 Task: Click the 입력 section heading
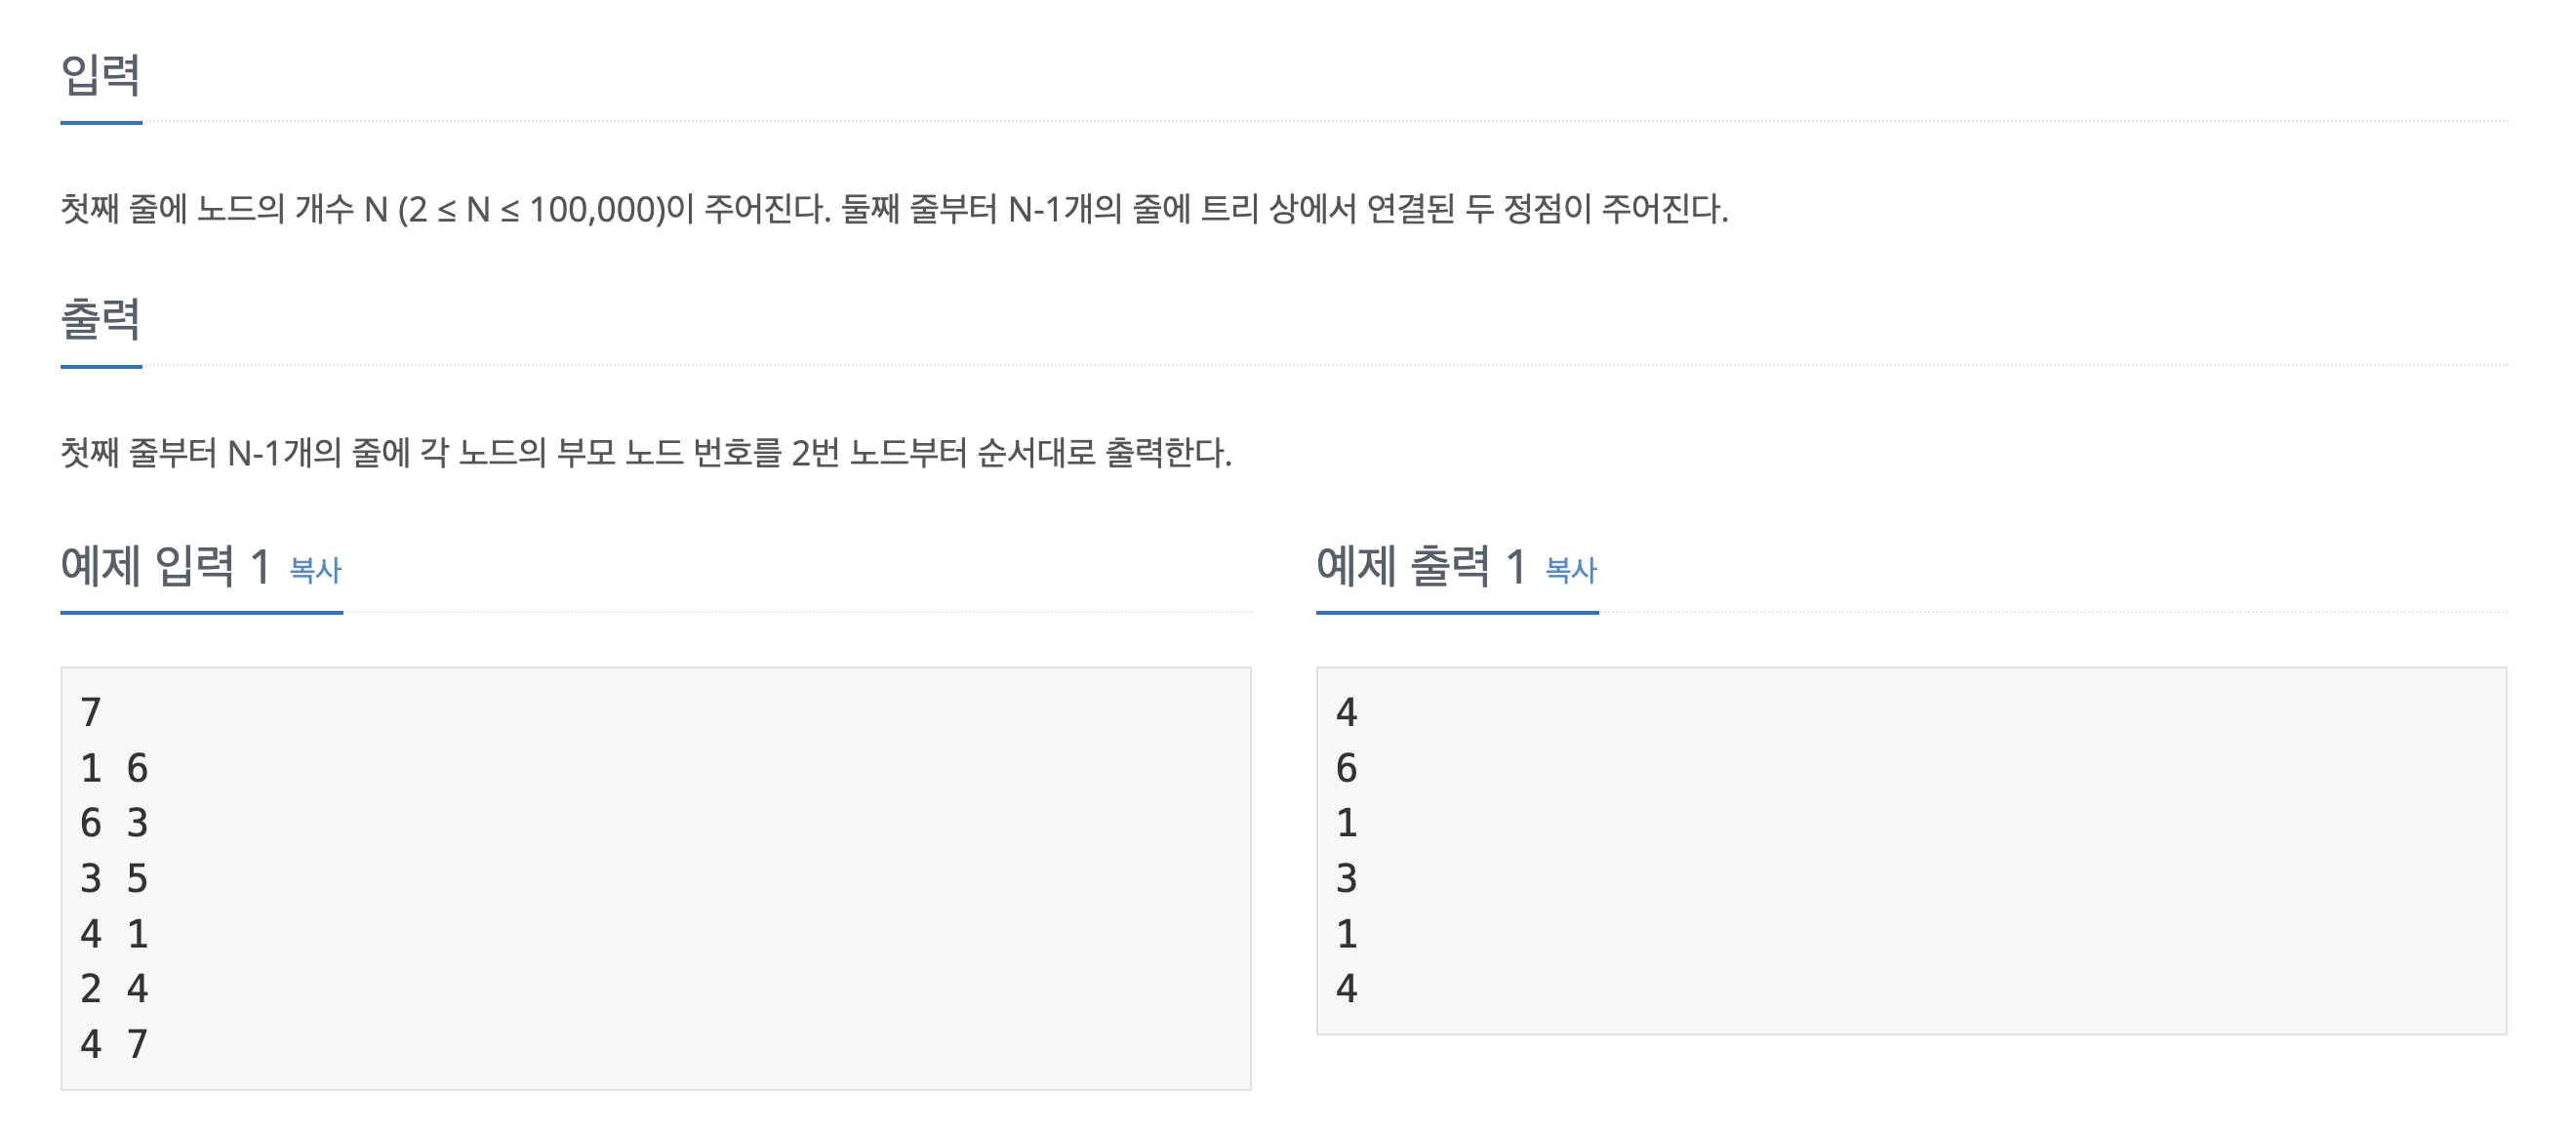point(100,75)
